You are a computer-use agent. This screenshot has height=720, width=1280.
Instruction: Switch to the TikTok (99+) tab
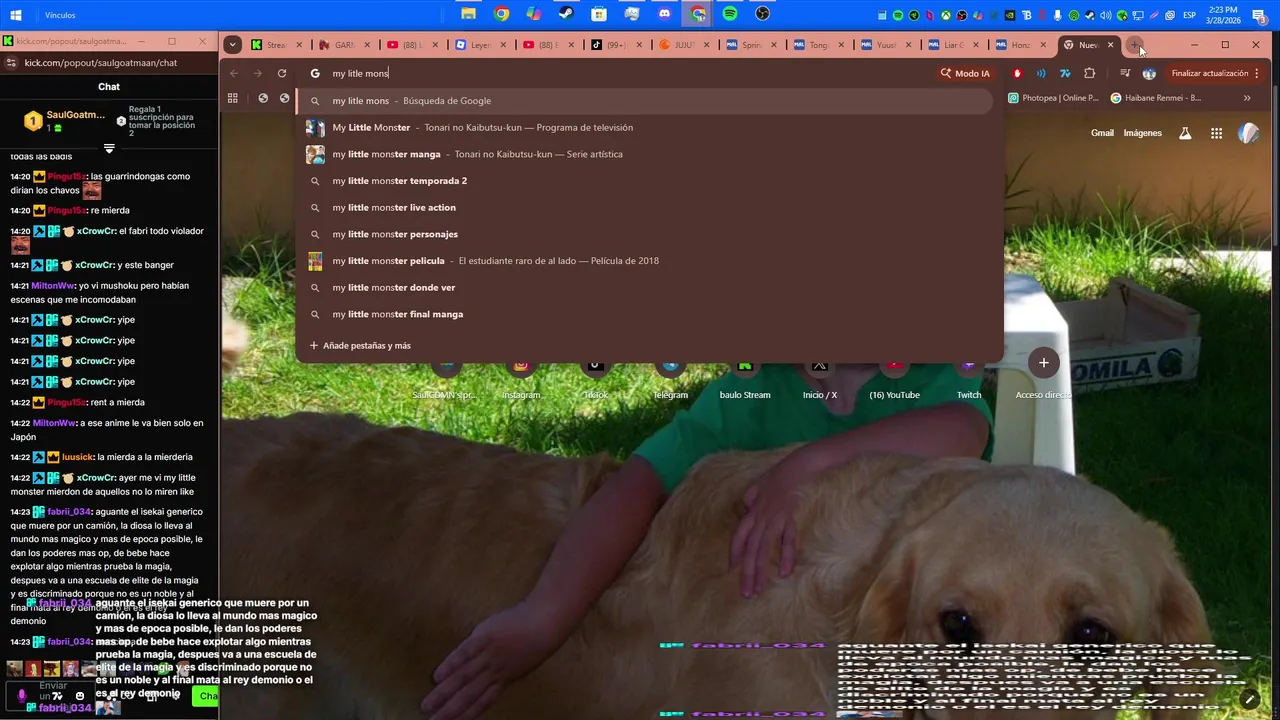(615, 45)
